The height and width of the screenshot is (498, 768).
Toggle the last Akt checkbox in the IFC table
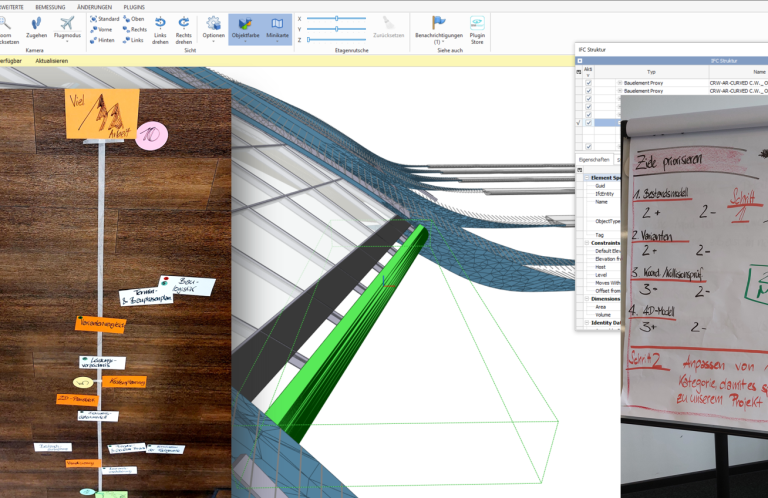coord(589,146)
